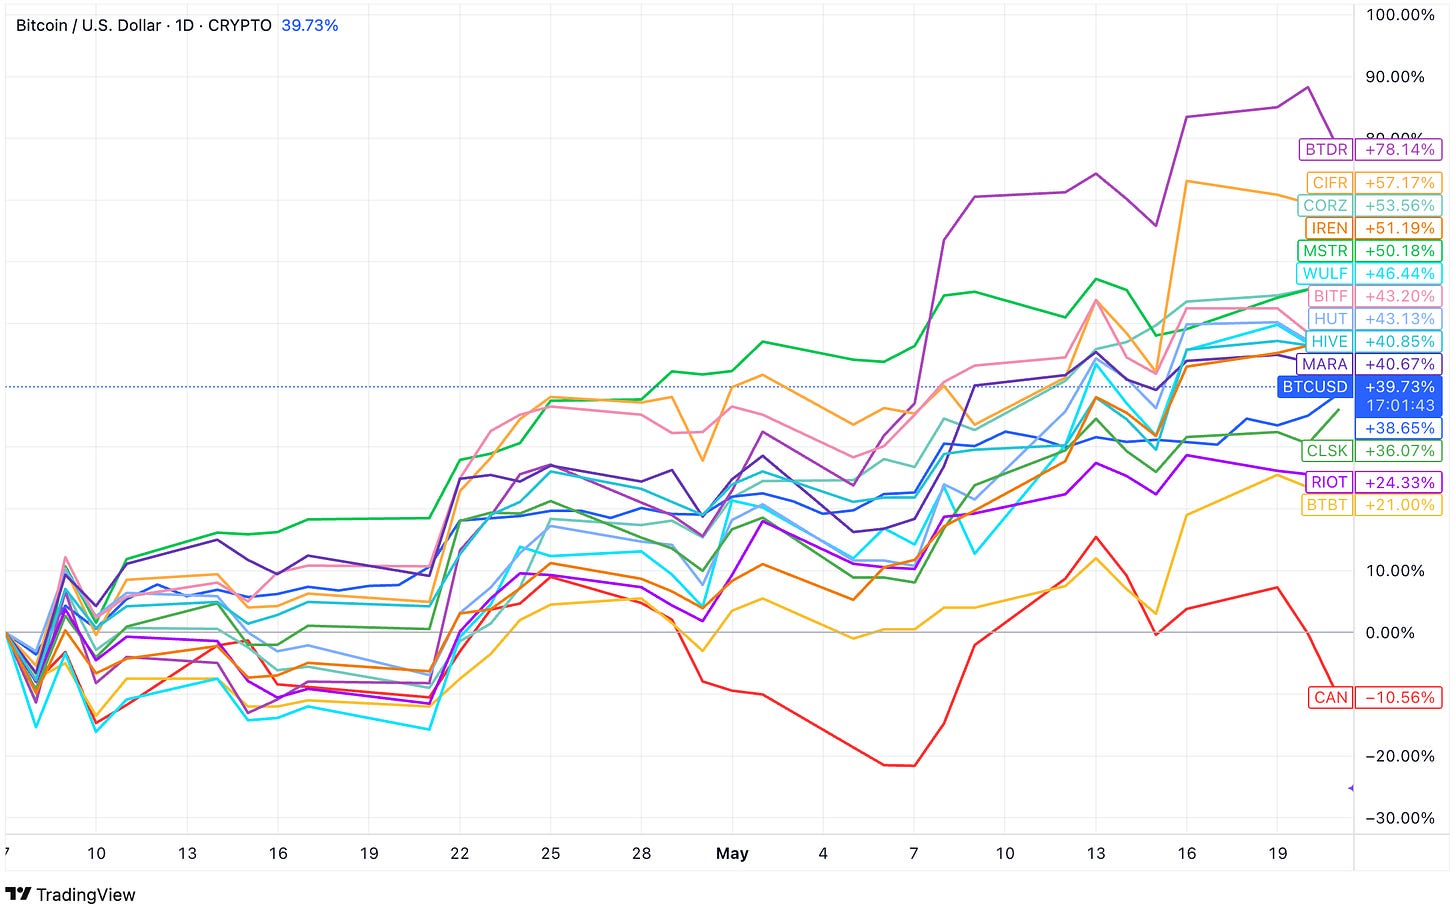
Task: Select the MSTR ticker label
Action: [x=1325, y=251]
